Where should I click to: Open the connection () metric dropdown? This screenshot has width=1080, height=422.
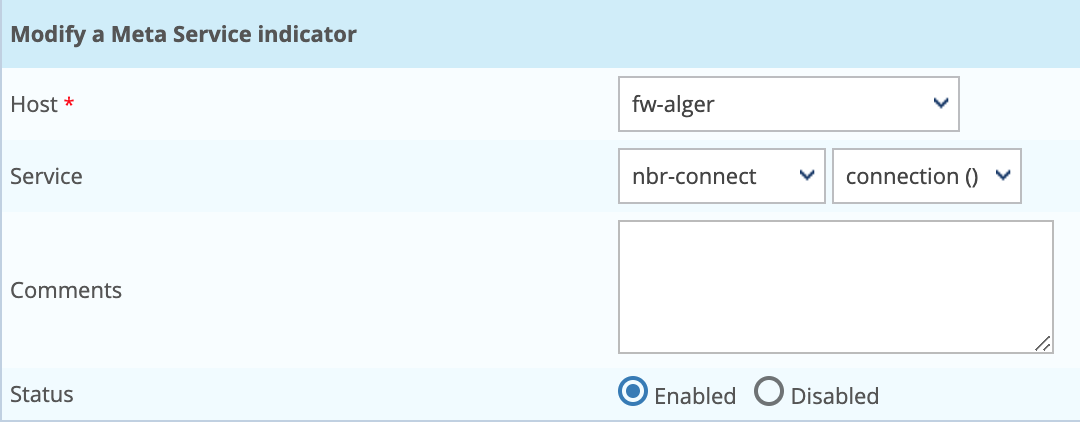click(925, 176)
